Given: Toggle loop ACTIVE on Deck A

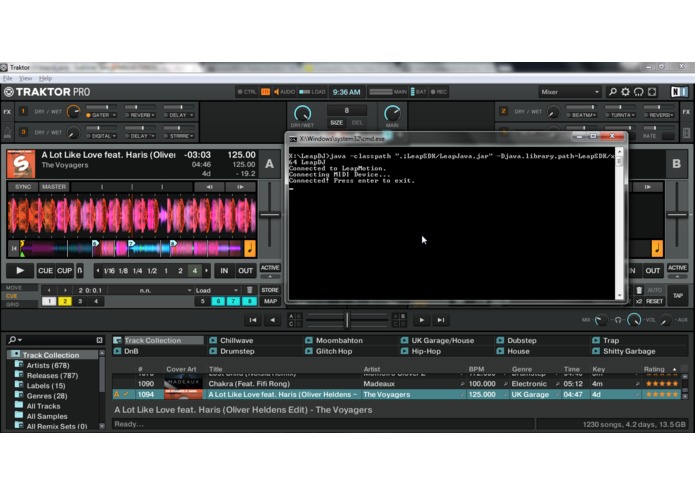Looking at the screenshot, I should (x=270, y=268).
